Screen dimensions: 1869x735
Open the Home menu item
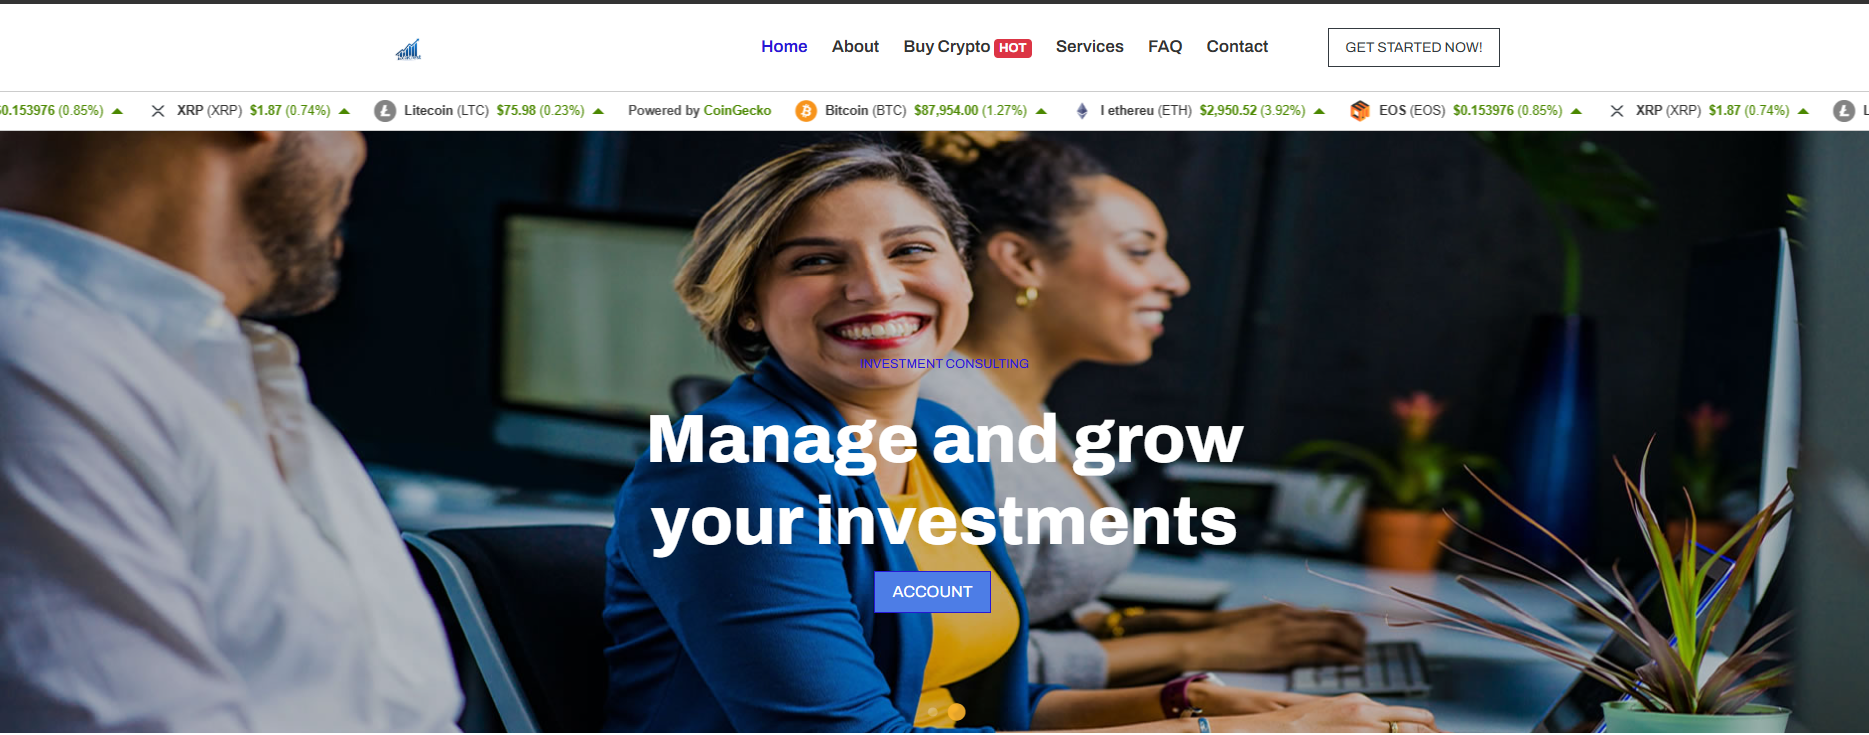(x=784, y=47)
